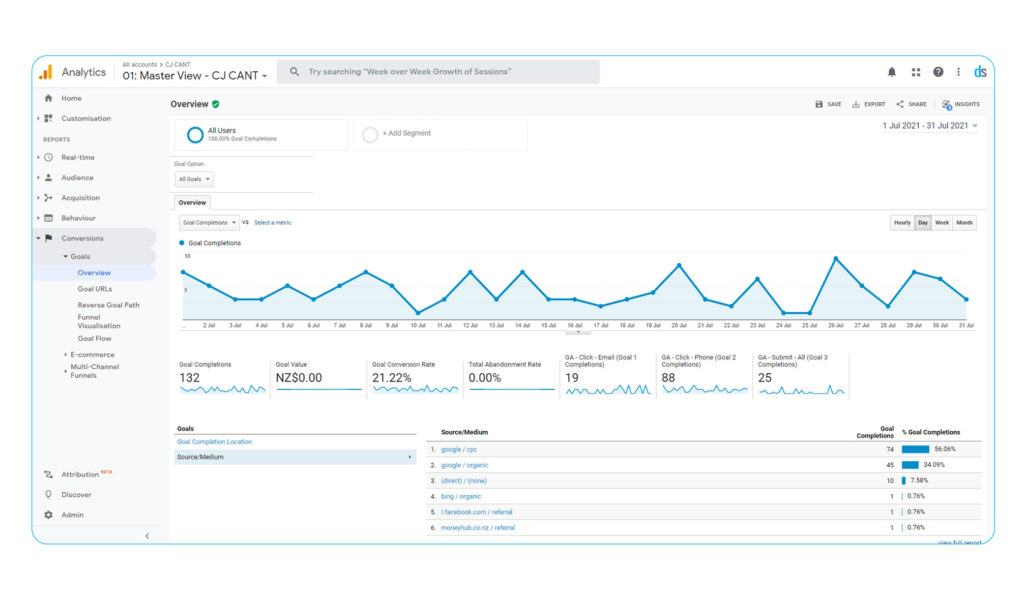1024x599 pixels.
Task: Open the Goal Completions metric dropdown
Action: pos(209,223)
